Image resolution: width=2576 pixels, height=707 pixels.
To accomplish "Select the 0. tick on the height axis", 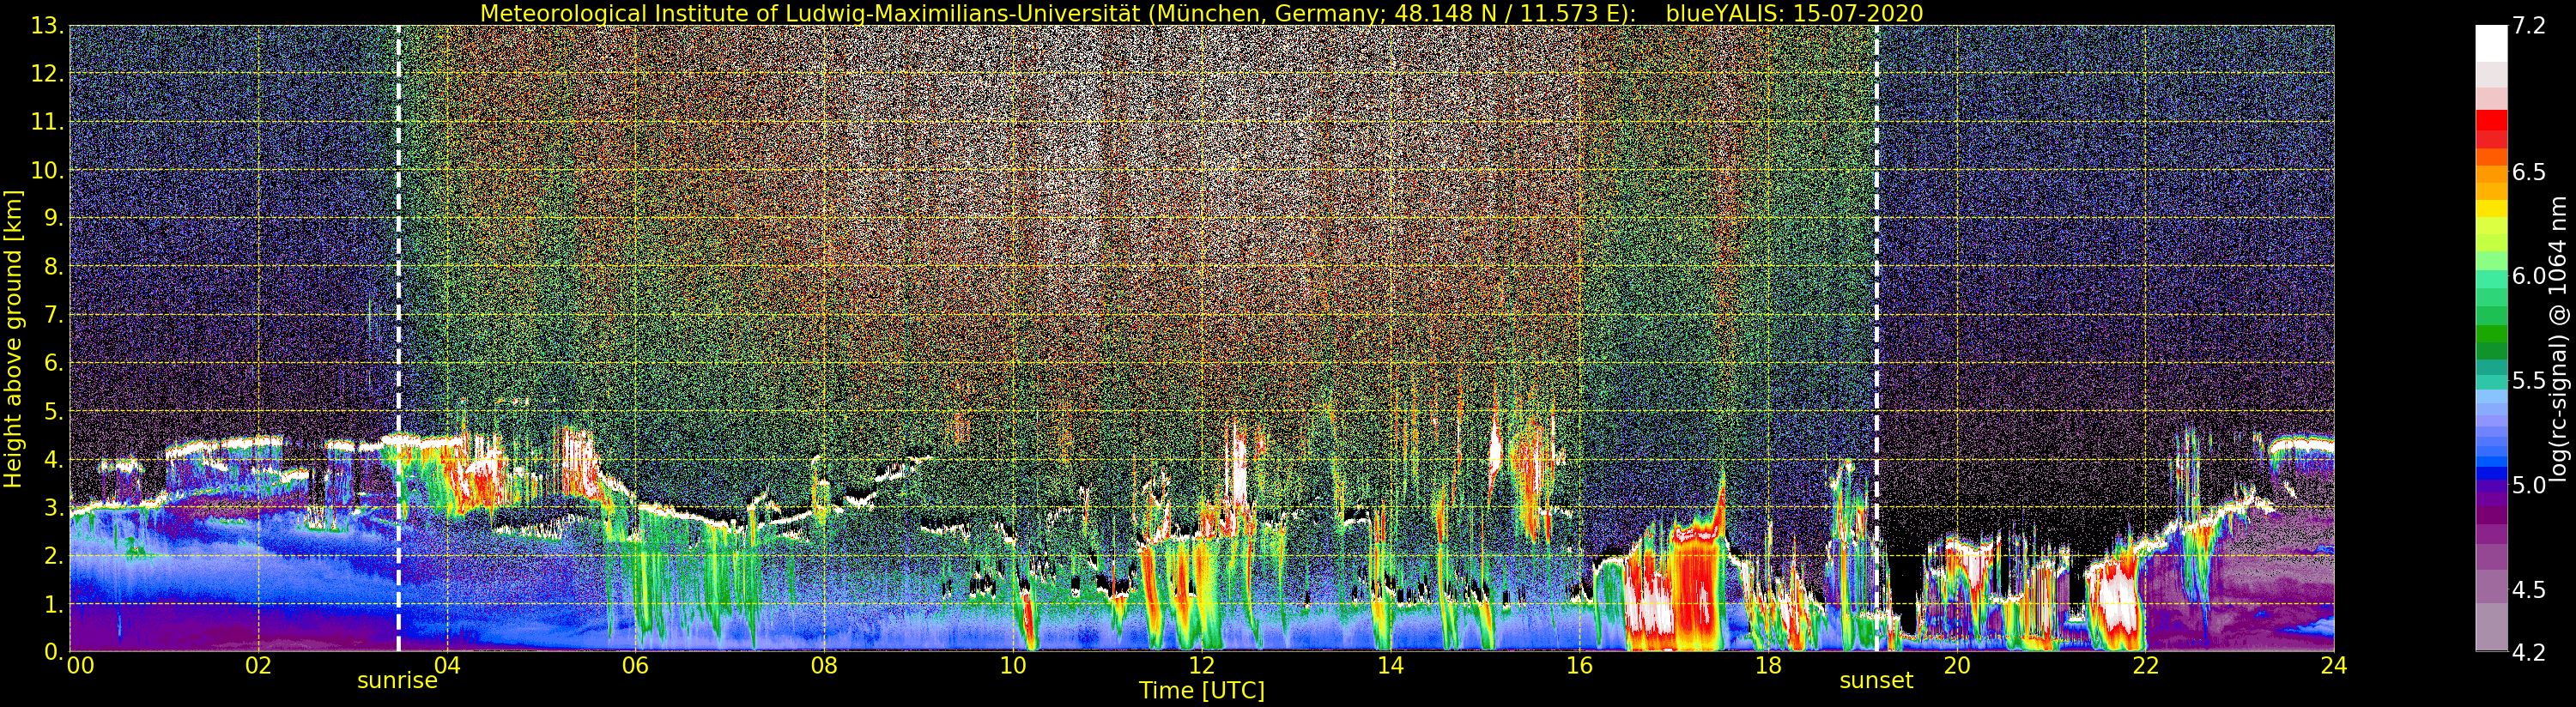I will 55,651.
